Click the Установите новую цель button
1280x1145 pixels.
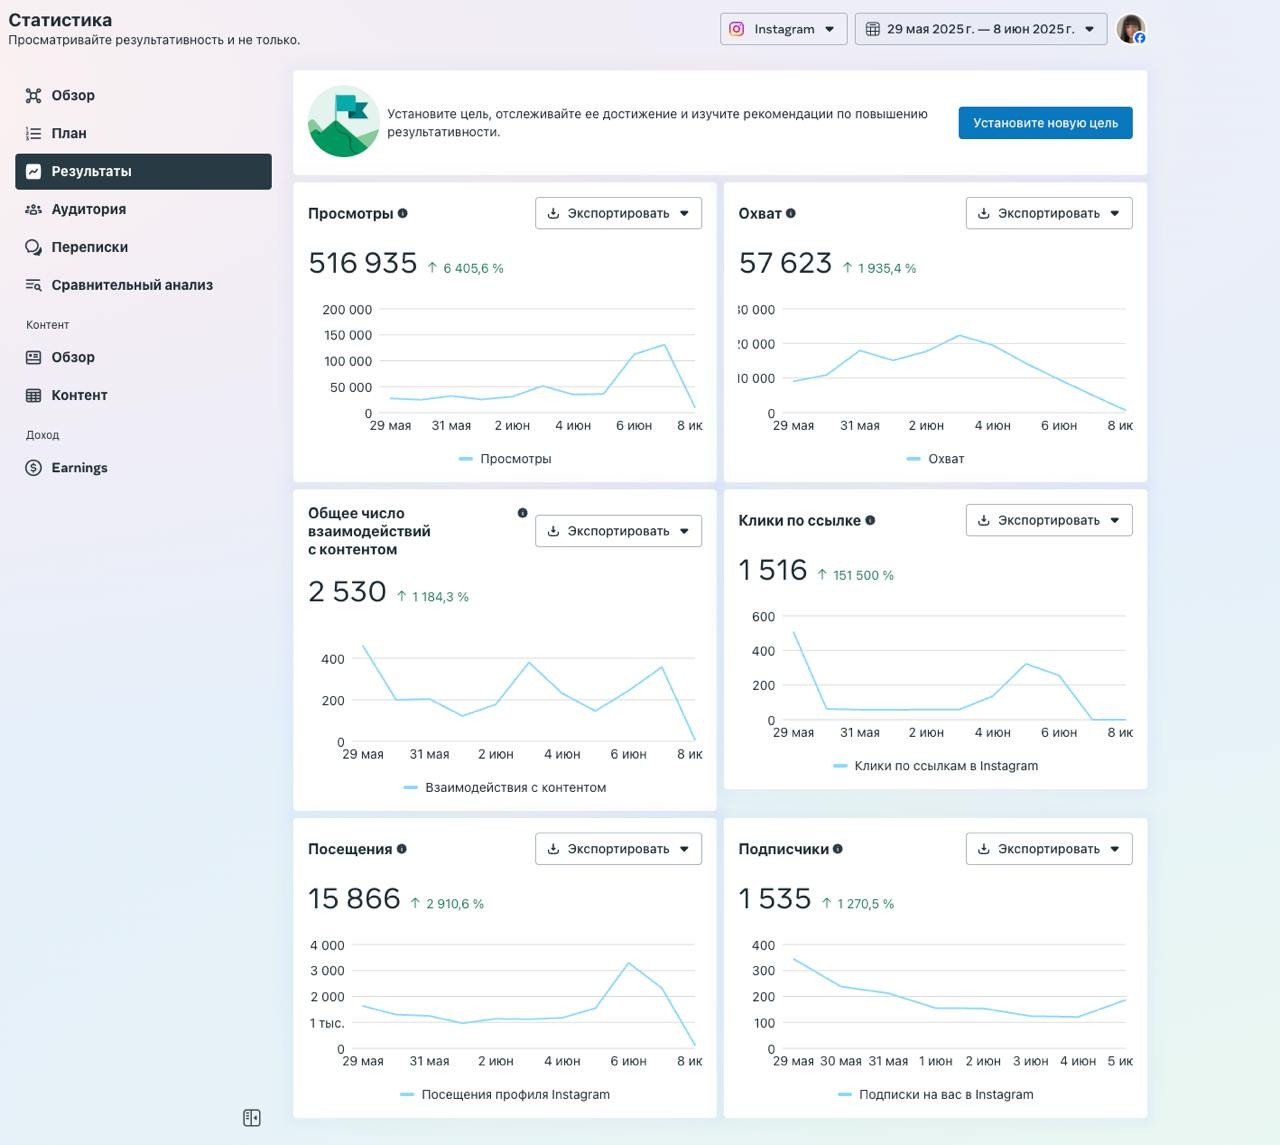click(1045, 123)
